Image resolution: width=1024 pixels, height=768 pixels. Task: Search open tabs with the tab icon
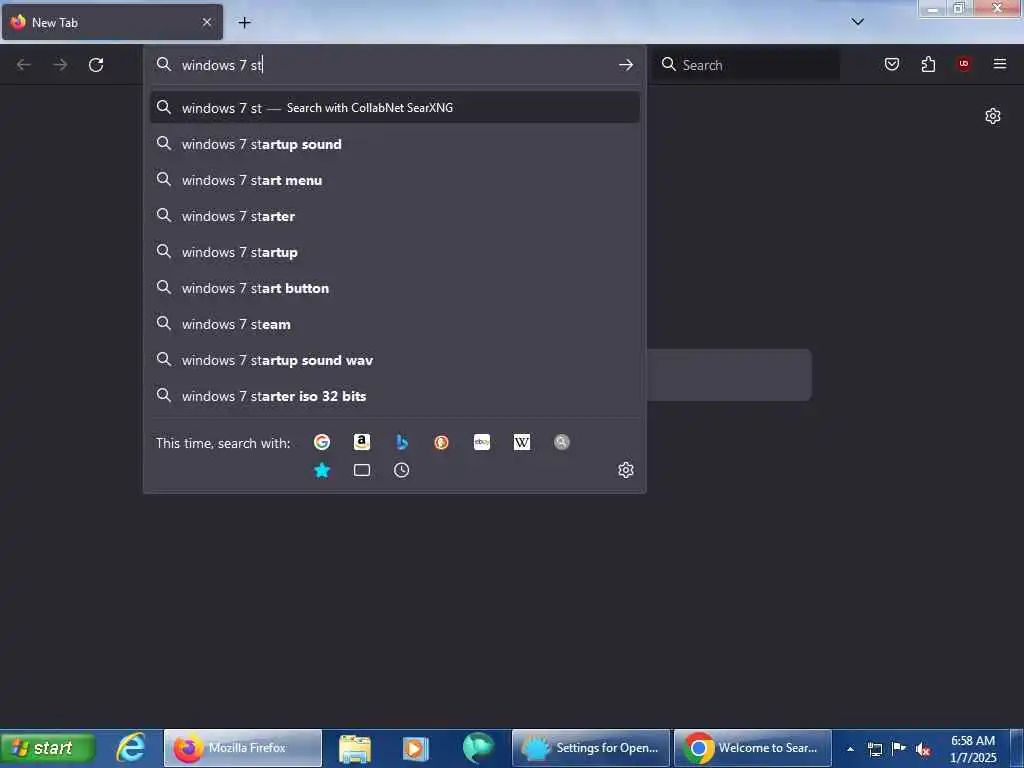362,470
